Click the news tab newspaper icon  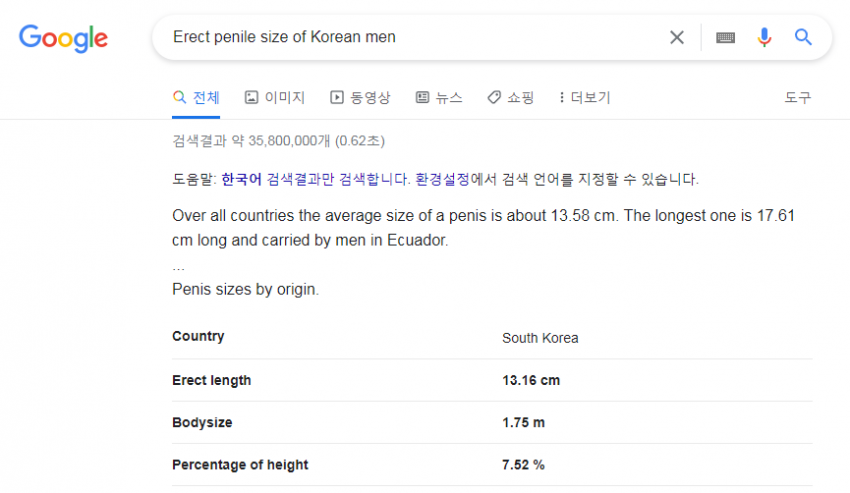click(x=422, y=97)
